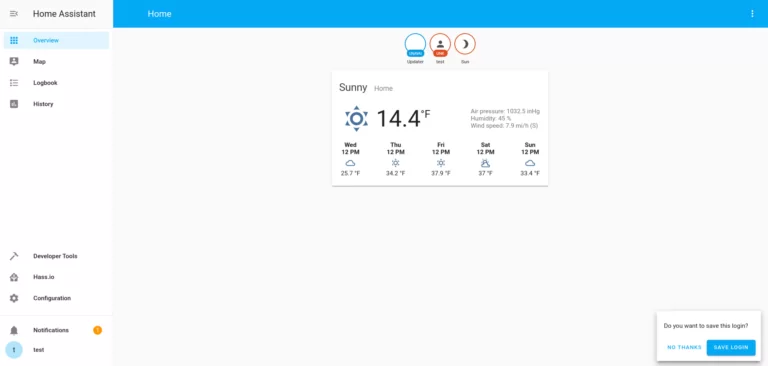The image size is (768, 366).
Task: Open the Notifications panel
Action: [56, 330]
